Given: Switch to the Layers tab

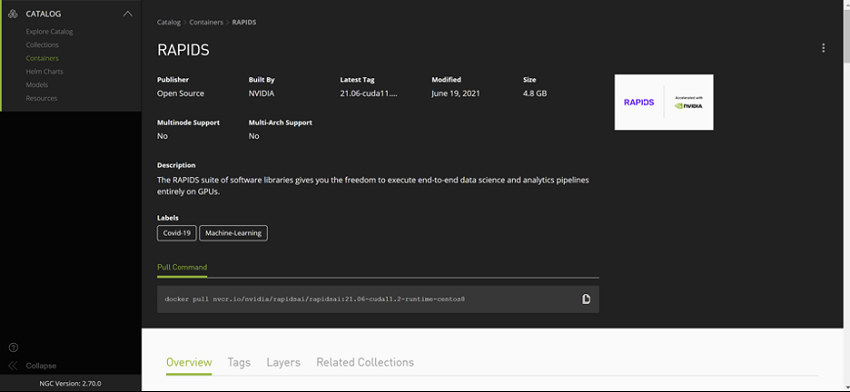Looking at the screenshot, I should 284,362.
